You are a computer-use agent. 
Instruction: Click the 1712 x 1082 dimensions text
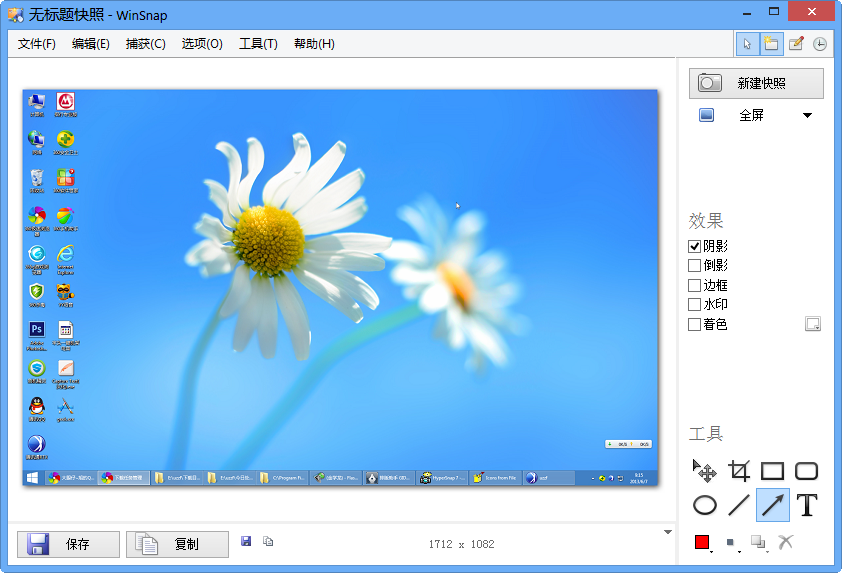click(461, 544)
